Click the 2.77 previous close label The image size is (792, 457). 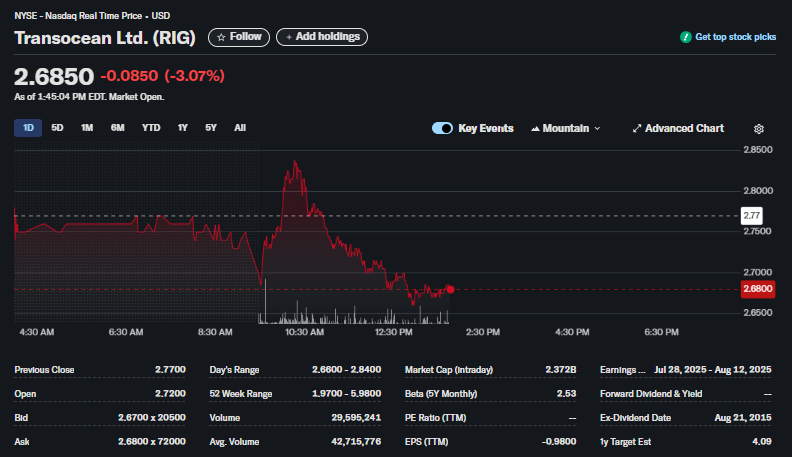[752, 216]
